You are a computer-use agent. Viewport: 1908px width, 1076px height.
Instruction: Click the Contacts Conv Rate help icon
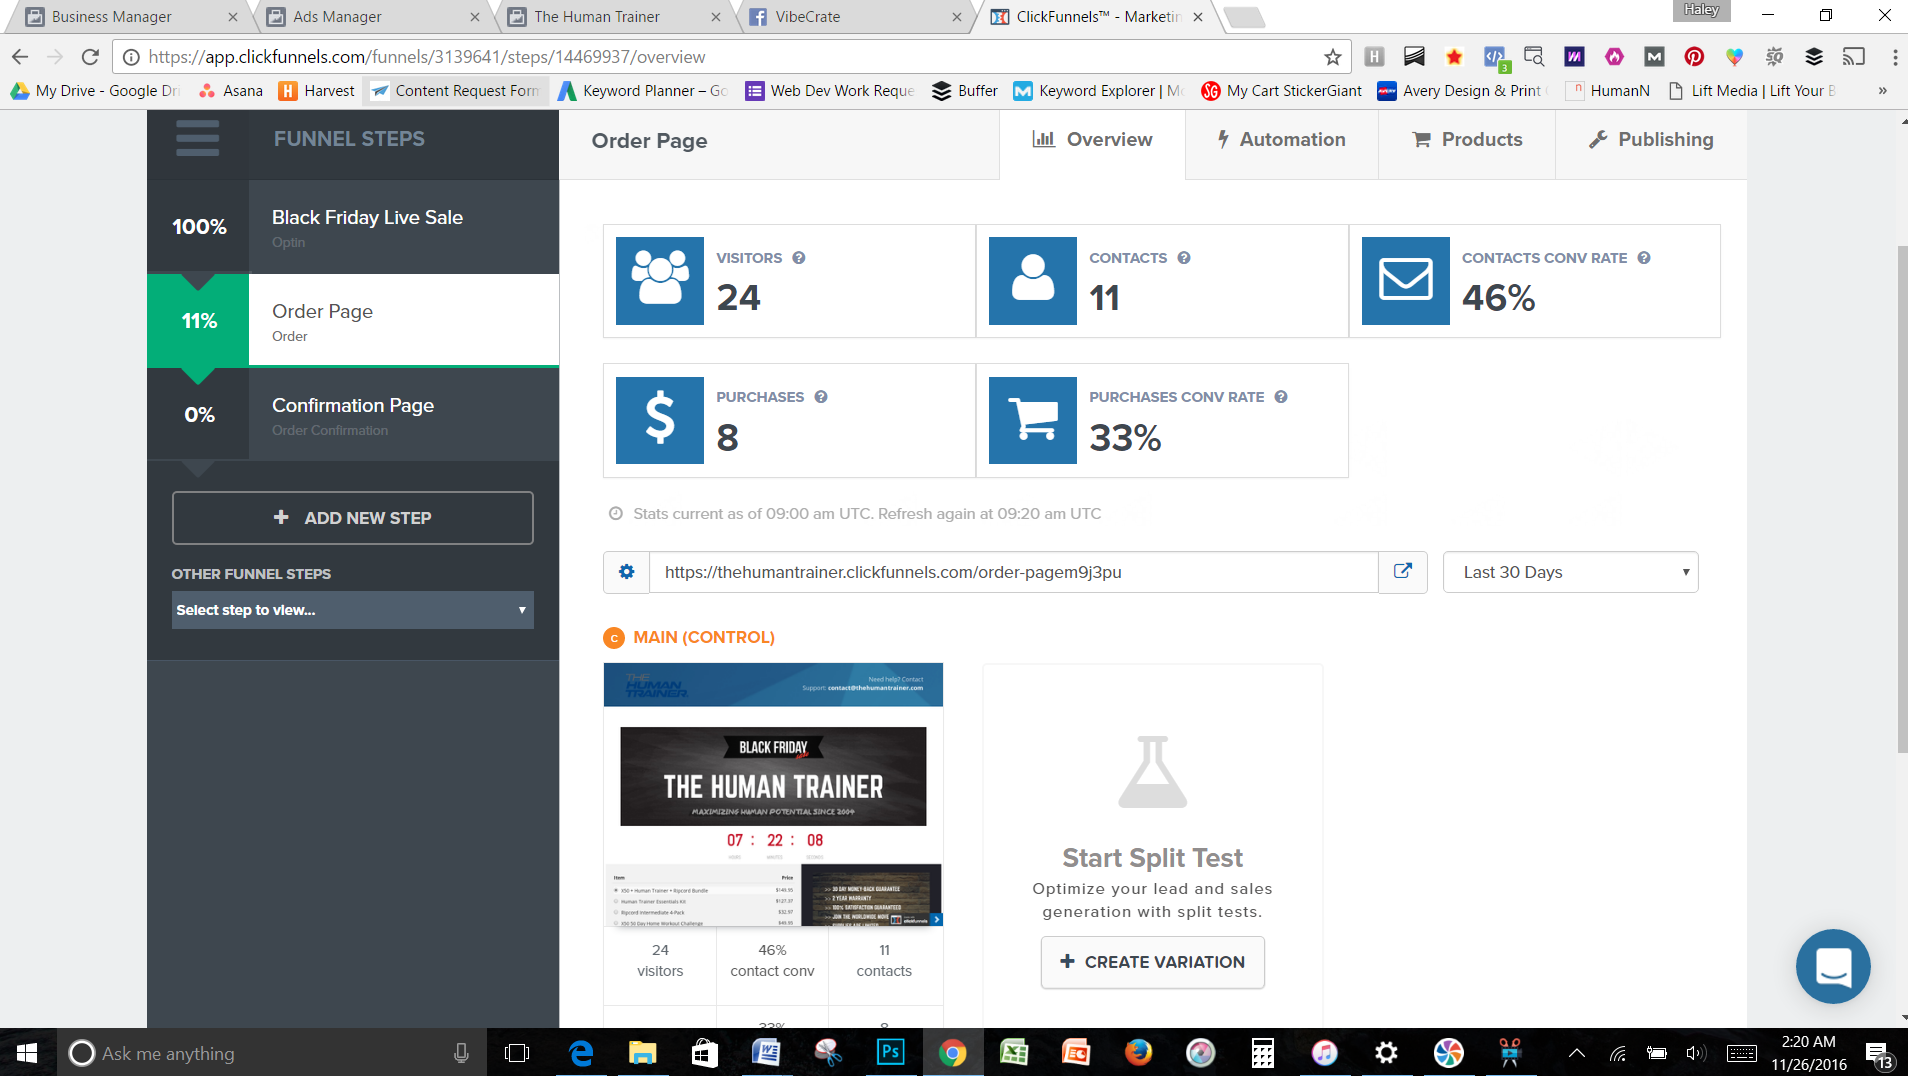tap(1644, 258)
